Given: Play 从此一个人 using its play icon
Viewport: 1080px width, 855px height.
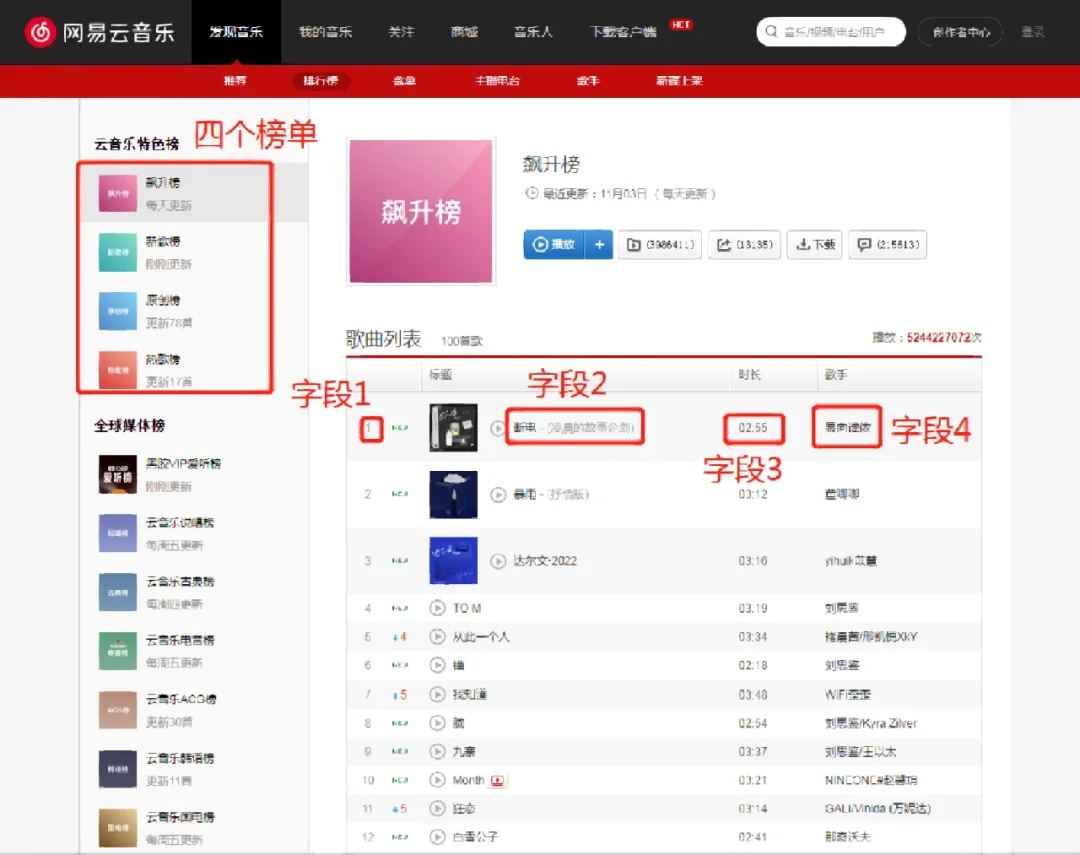Looking at the screenshot, I should (437, 637).
